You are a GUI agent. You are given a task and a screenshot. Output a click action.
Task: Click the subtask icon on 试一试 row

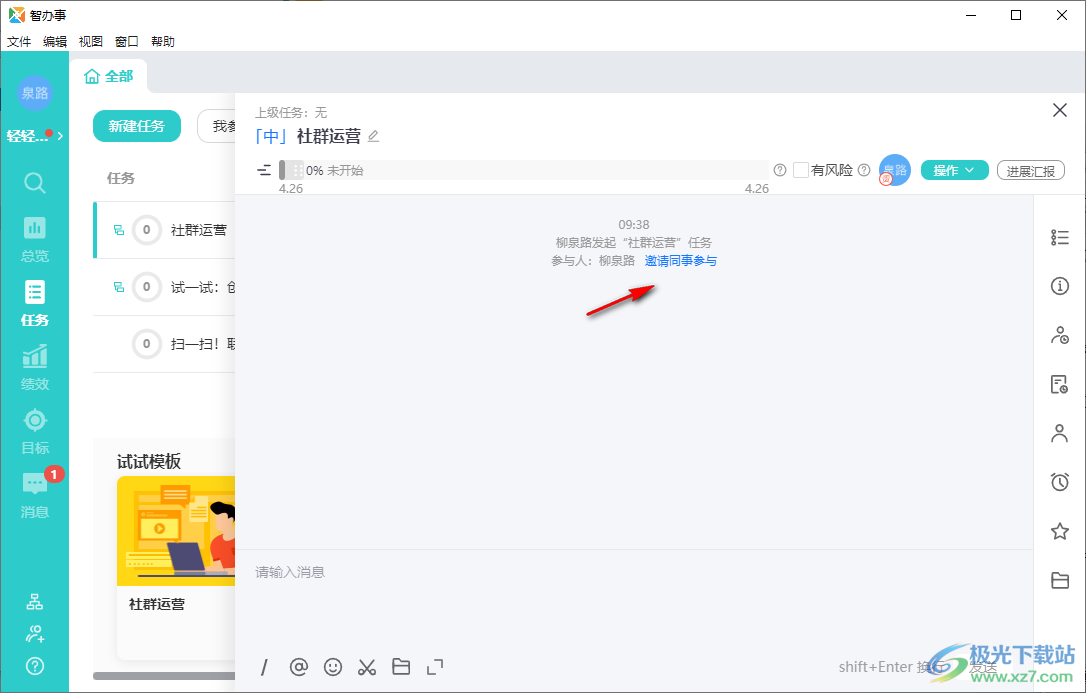(x=118, y=287)
